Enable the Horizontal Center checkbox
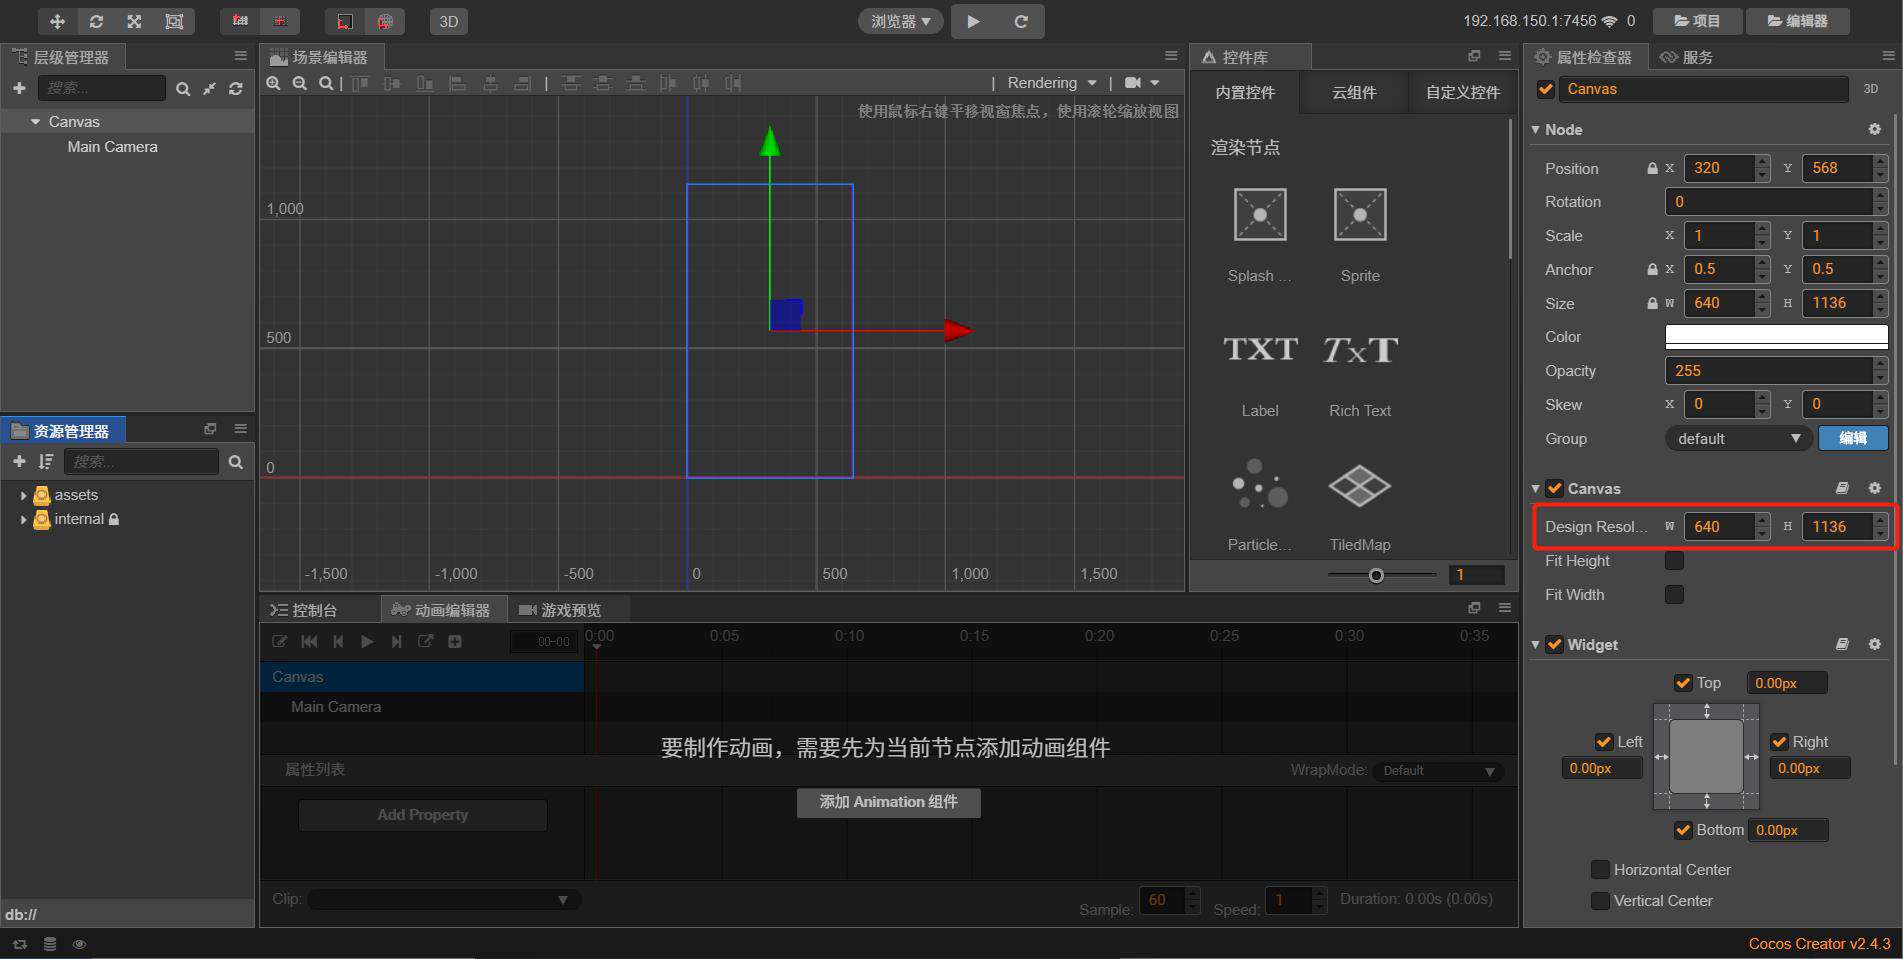Image resolution: width=1903 pixels, height=959 pixels. (x=1600, y=869)
